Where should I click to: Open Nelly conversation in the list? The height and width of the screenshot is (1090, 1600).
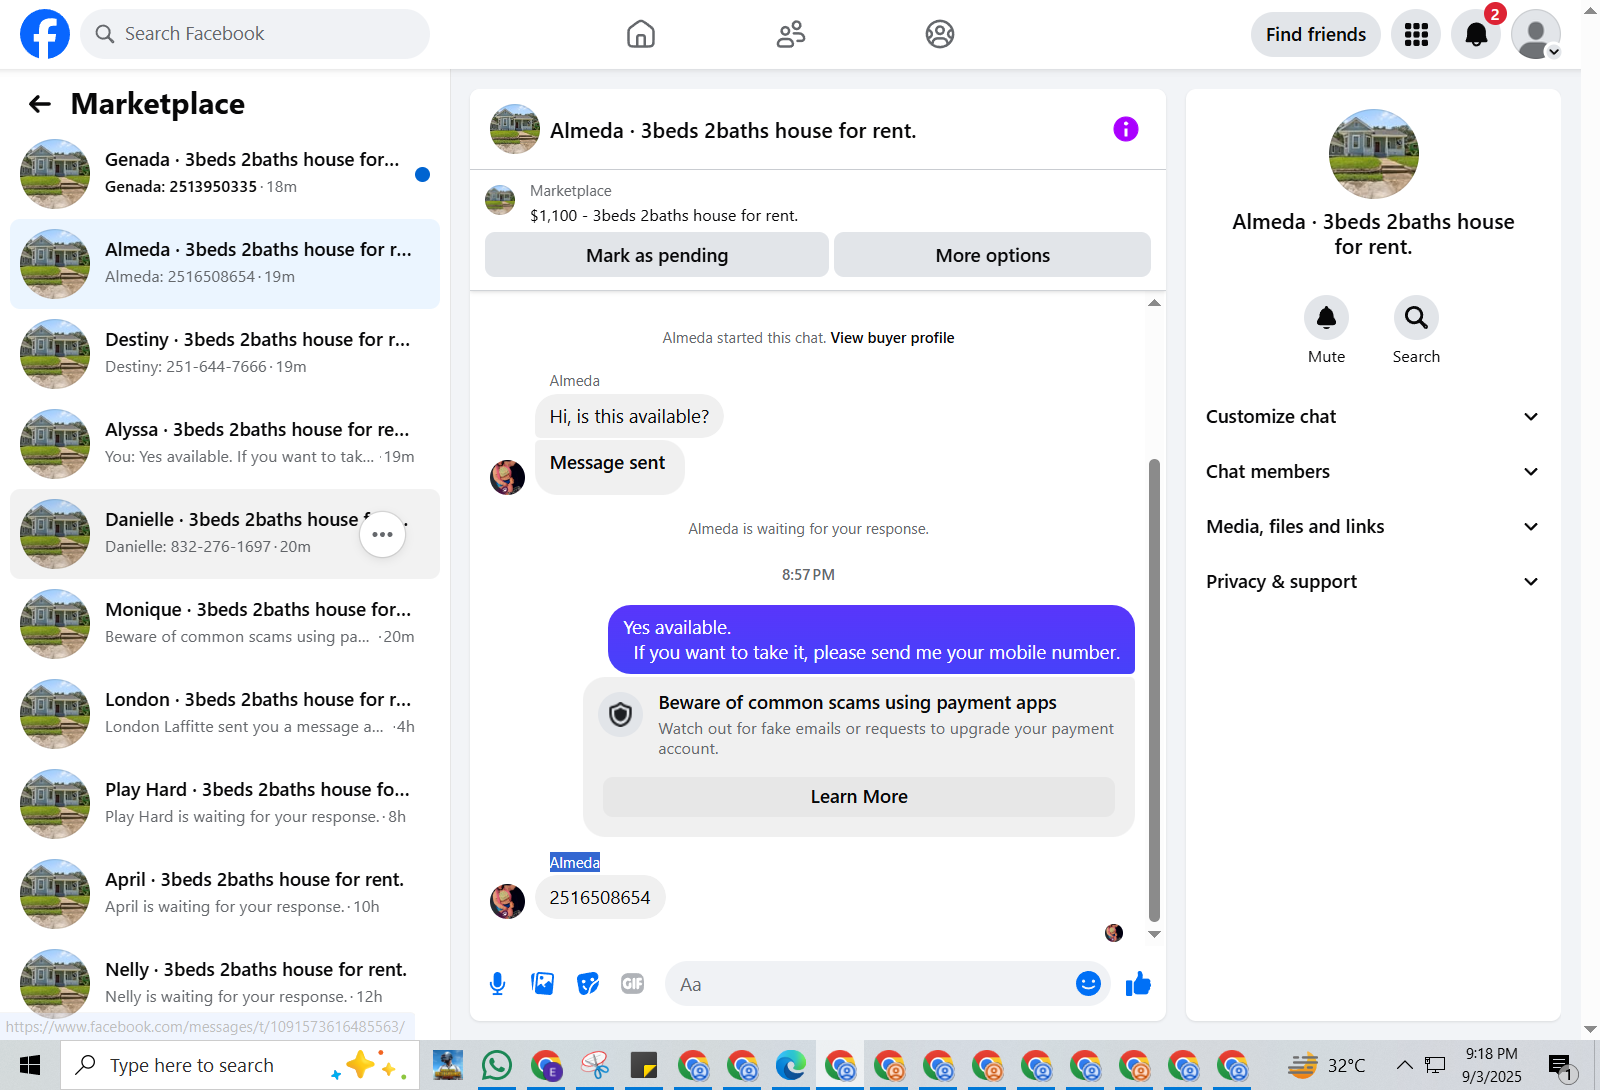click(225, 984)
